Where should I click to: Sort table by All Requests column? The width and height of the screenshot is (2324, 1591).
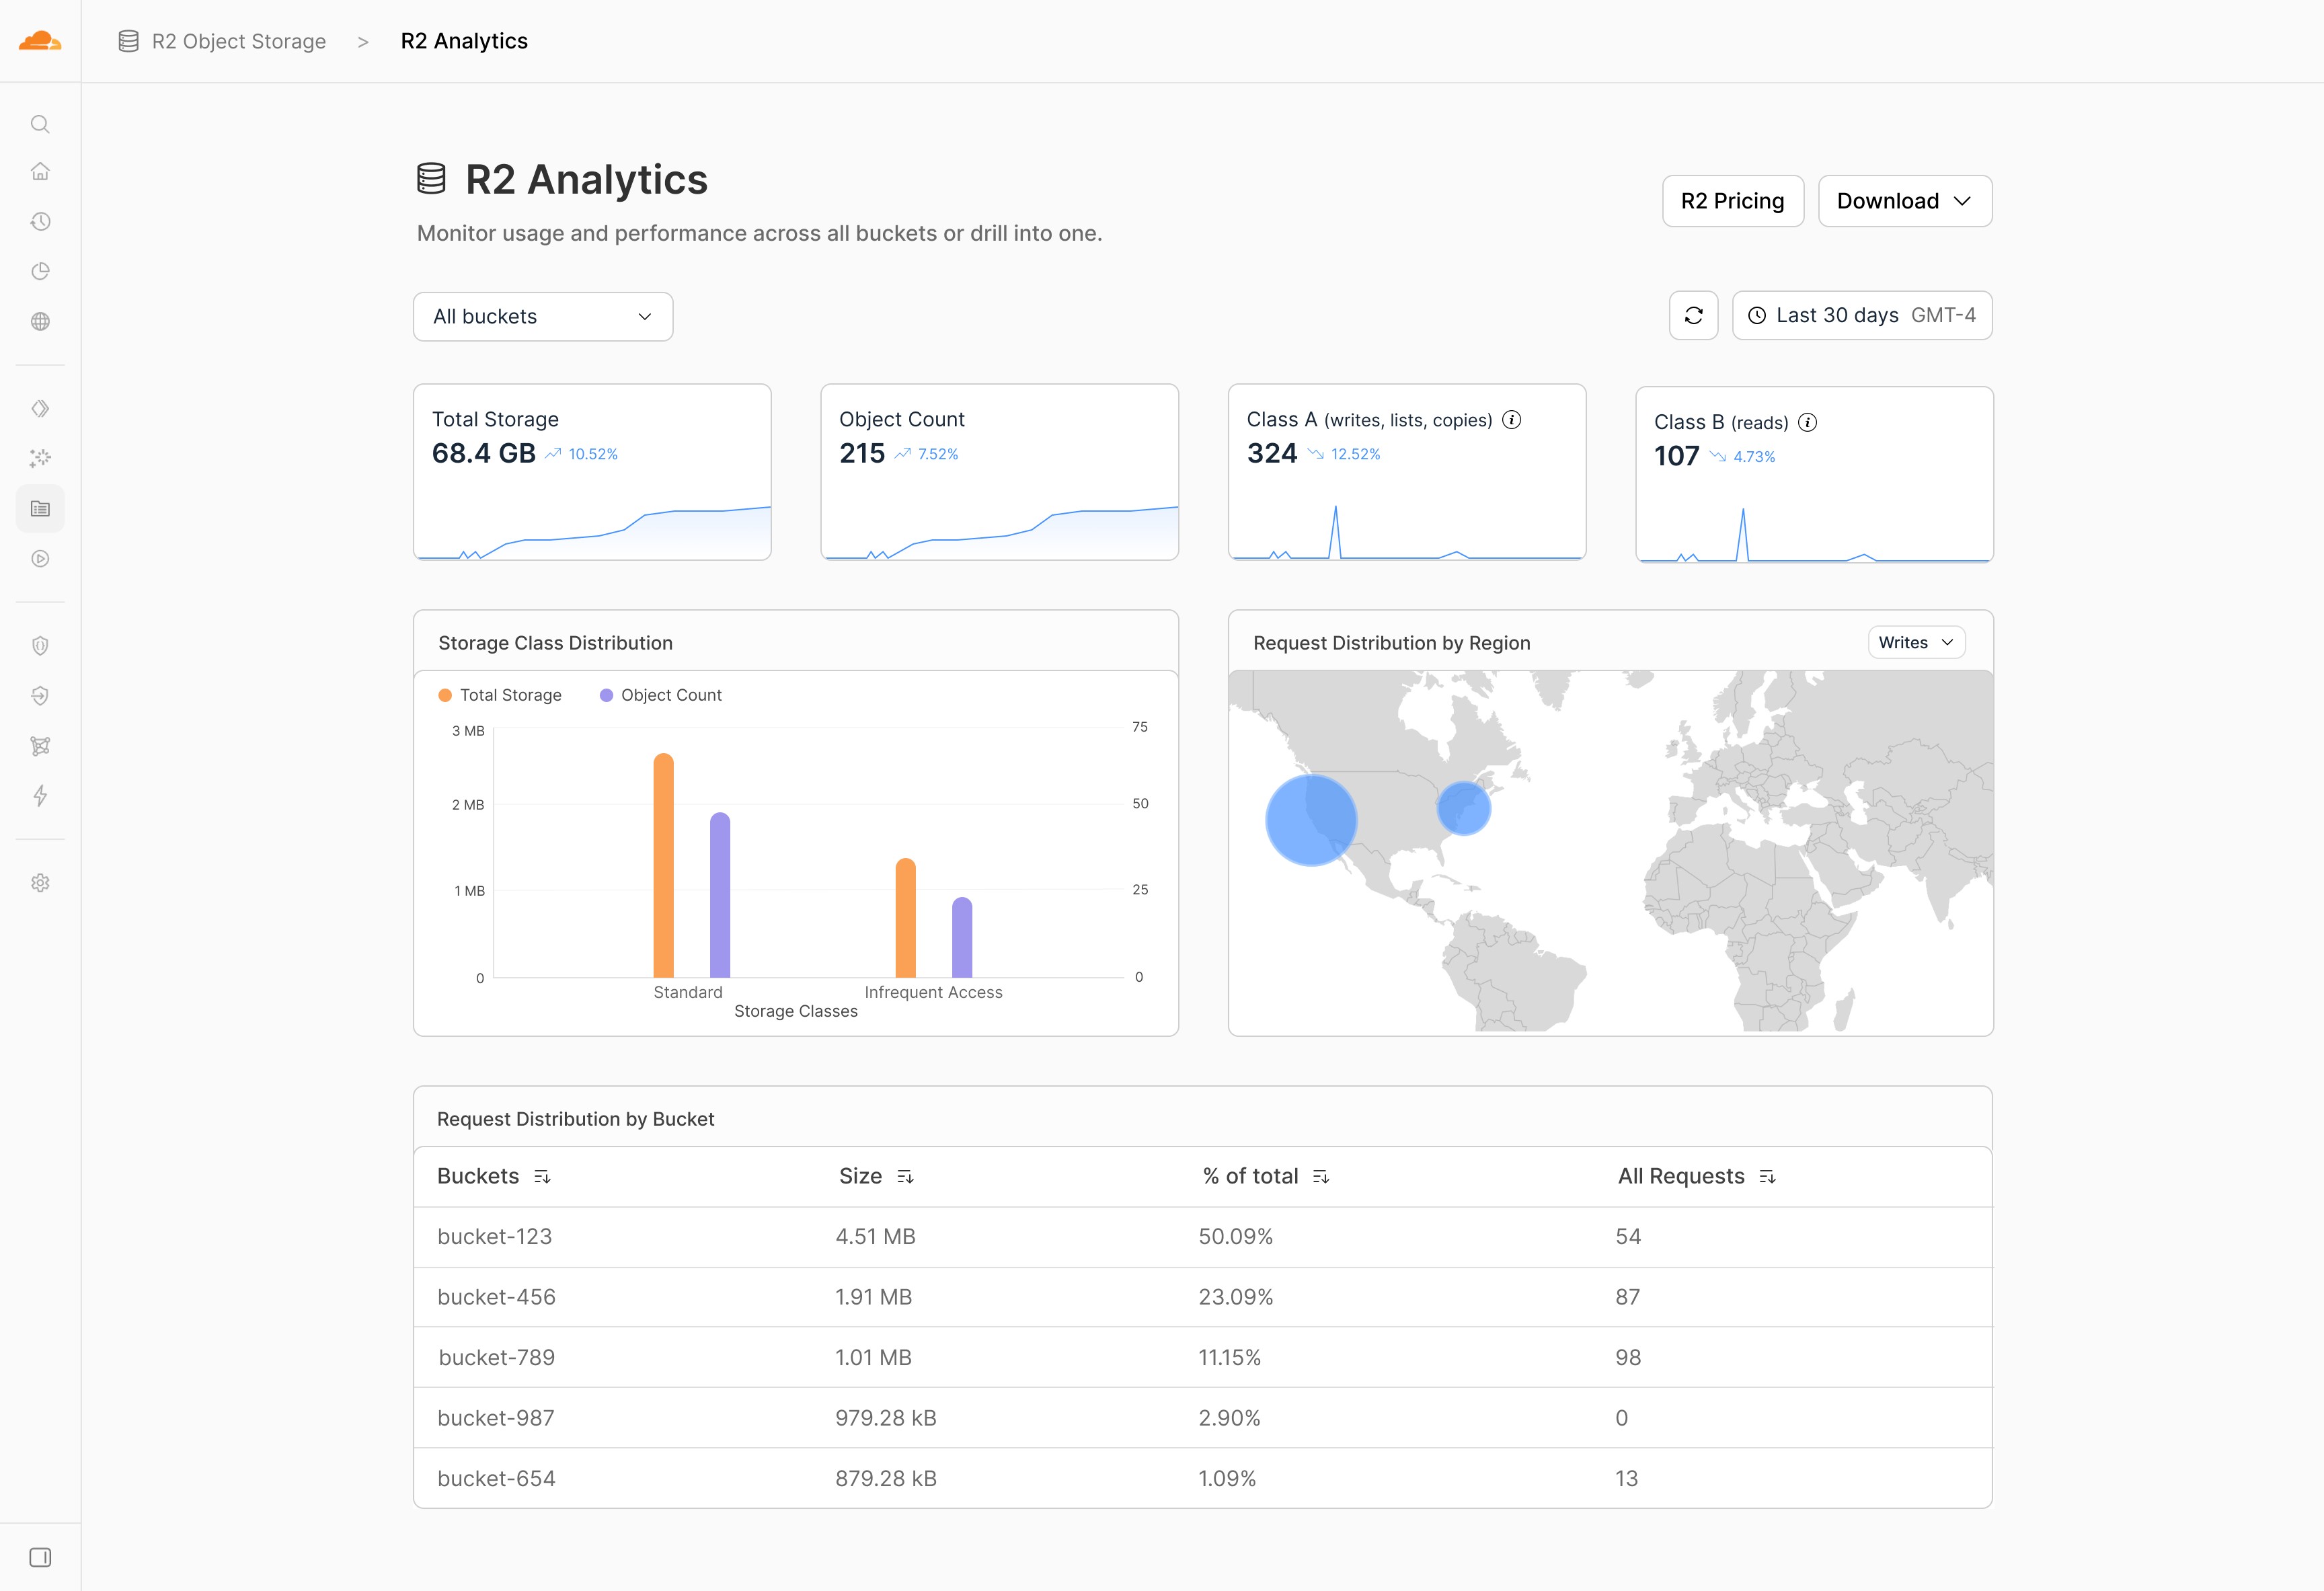(1767, 1177)
